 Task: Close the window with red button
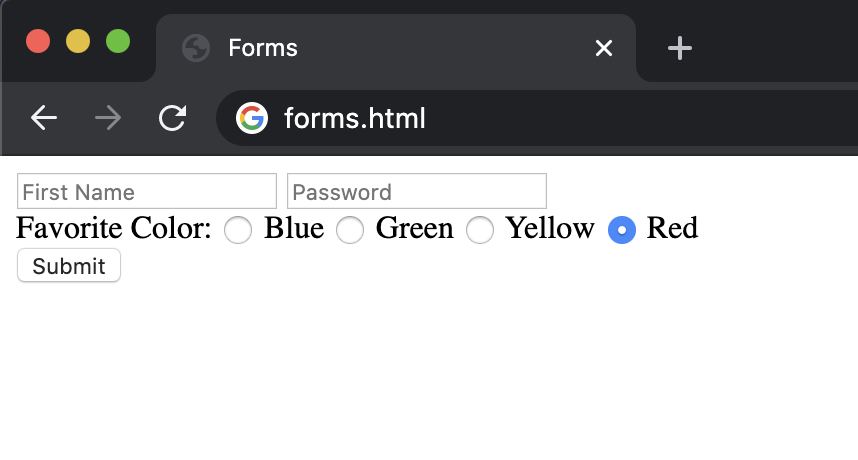[38, 42]
